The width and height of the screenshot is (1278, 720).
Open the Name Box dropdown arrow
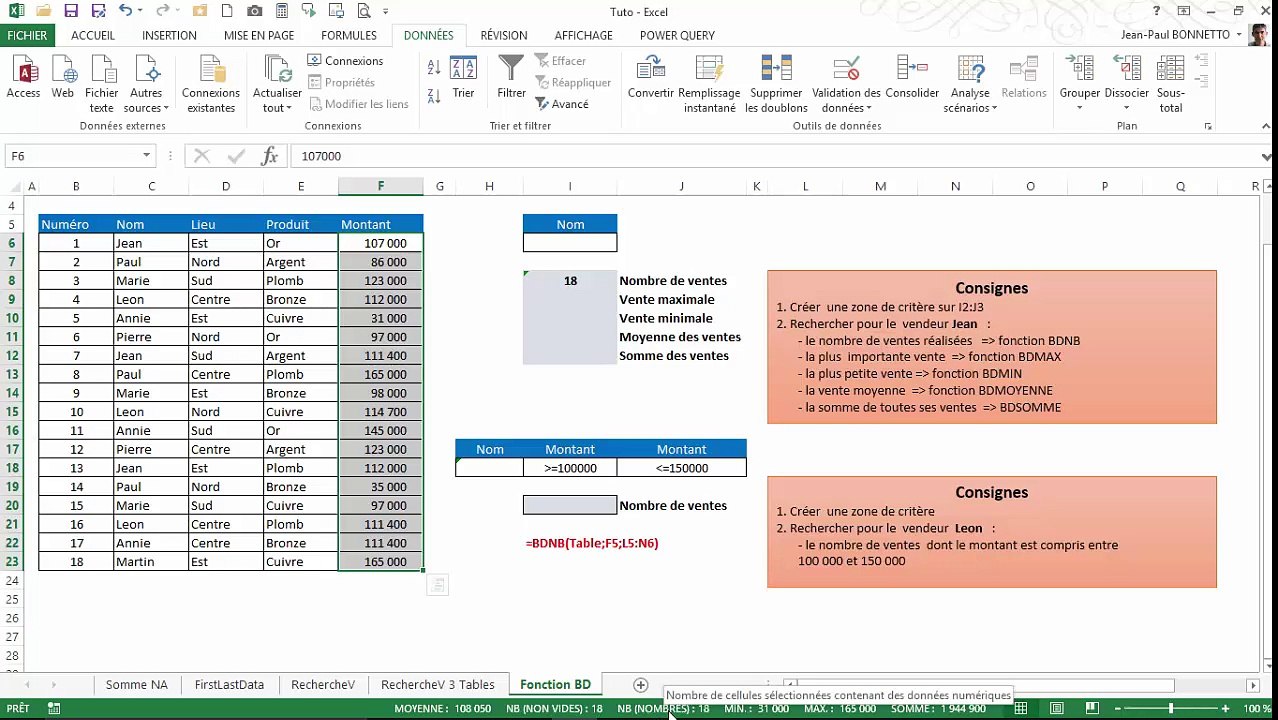[x=147, y=156]
